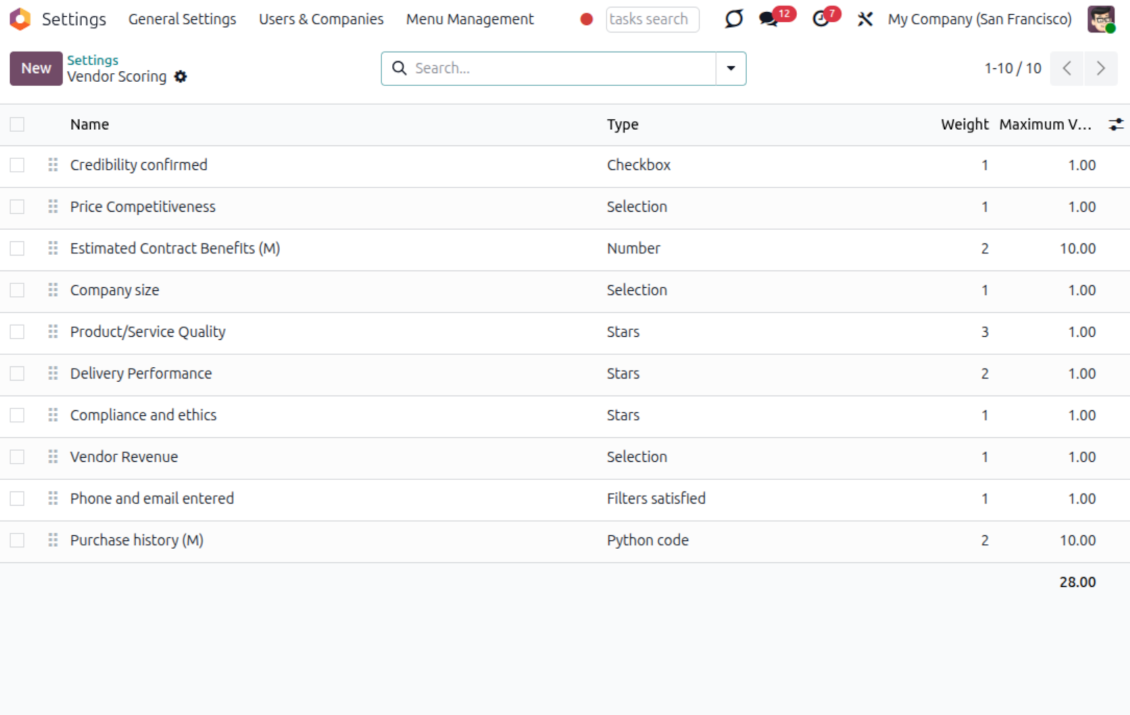The width and height of the screenshot is (1130, 715).
Task: Click drag handle for Price Competitiveness row
Action: click(53, 207)
